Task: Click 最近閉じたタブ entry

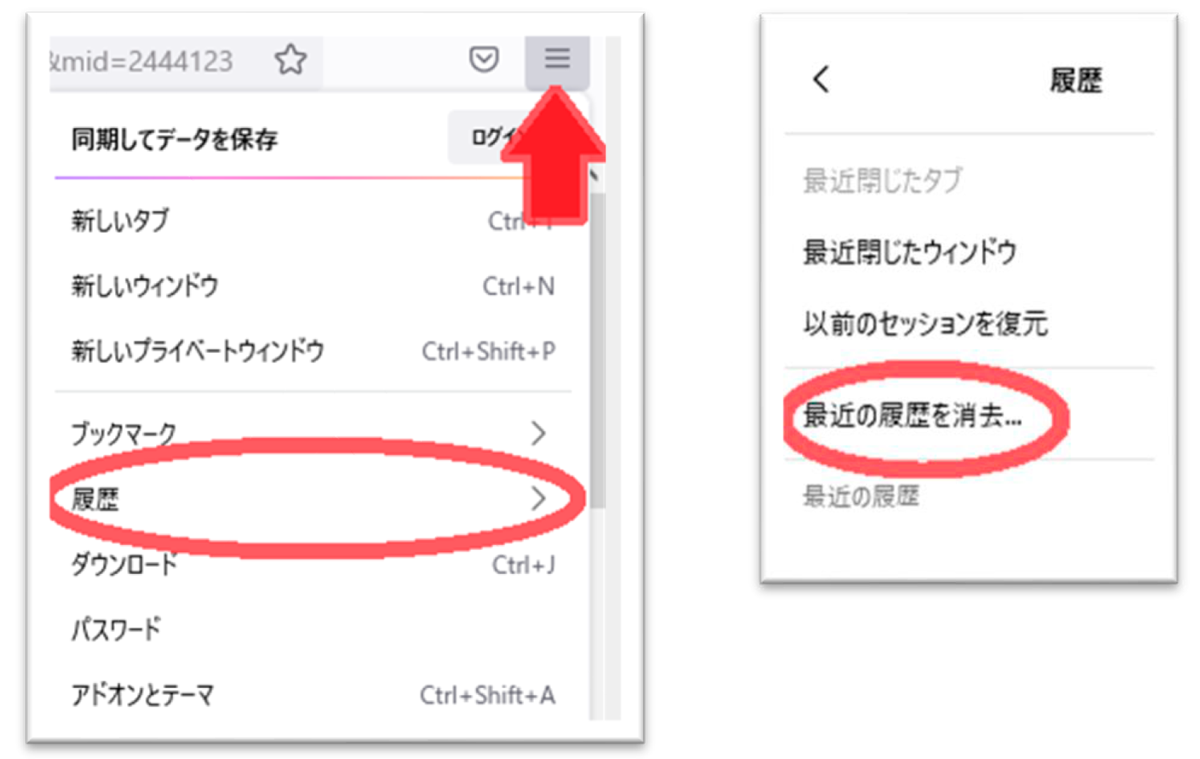Action: click(x=883, y=181)
